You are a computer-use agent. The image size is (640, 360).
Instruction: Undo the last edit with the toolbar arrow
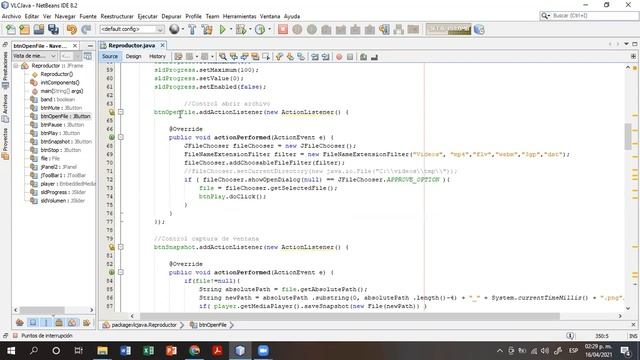pos(72,29)
